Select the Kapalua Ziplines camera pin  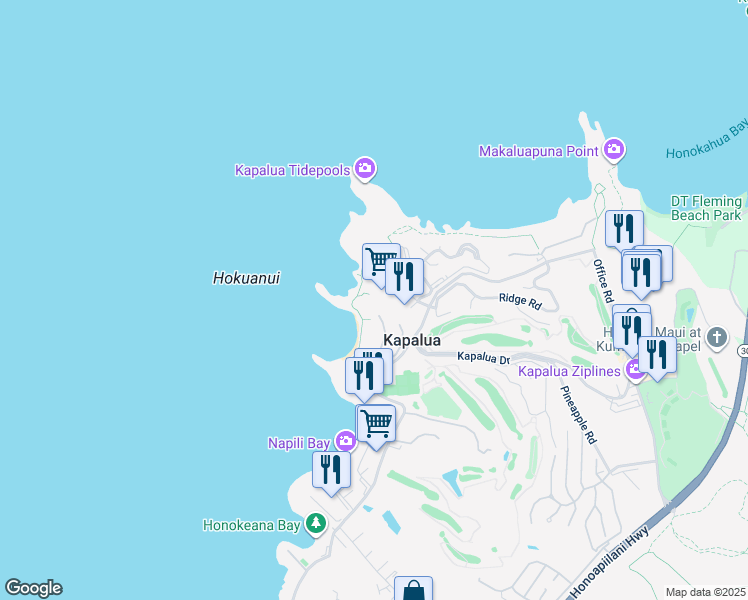[634, 370]
